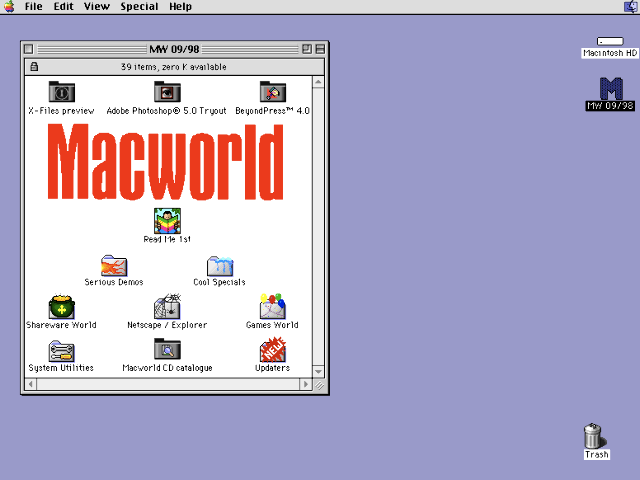
Task: Click the Macworld logo graphic
Action: (x=165, y=162)
